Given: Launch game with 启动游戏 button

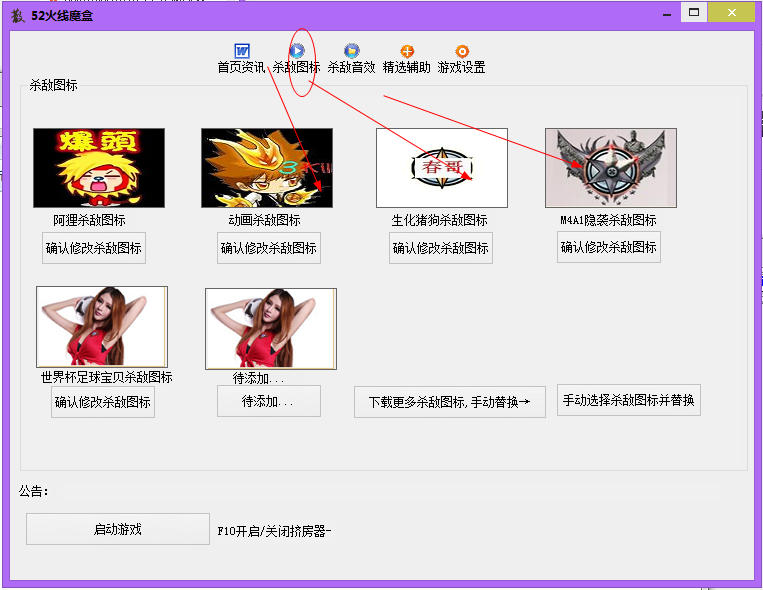Looking at the screenshot, I should pos(118,529).
